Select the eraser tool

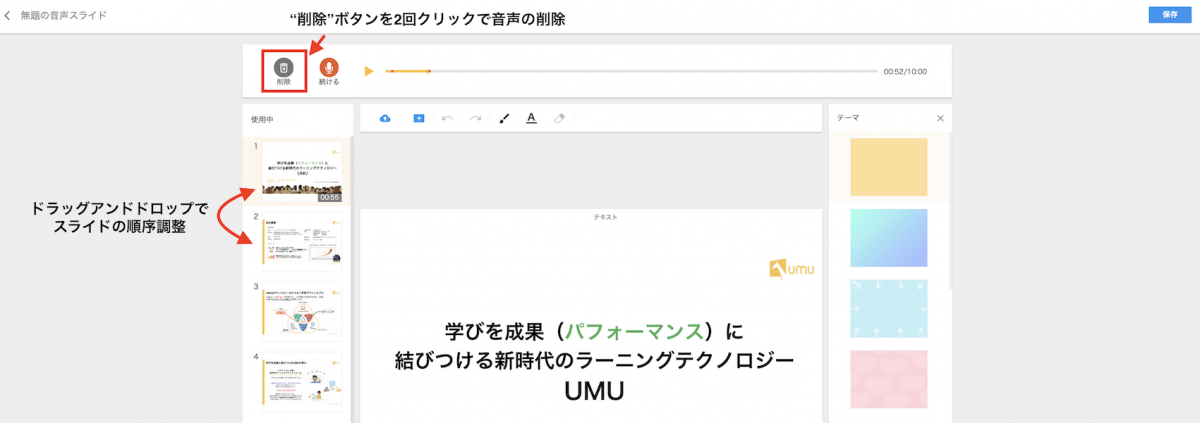tap(559, 118)
